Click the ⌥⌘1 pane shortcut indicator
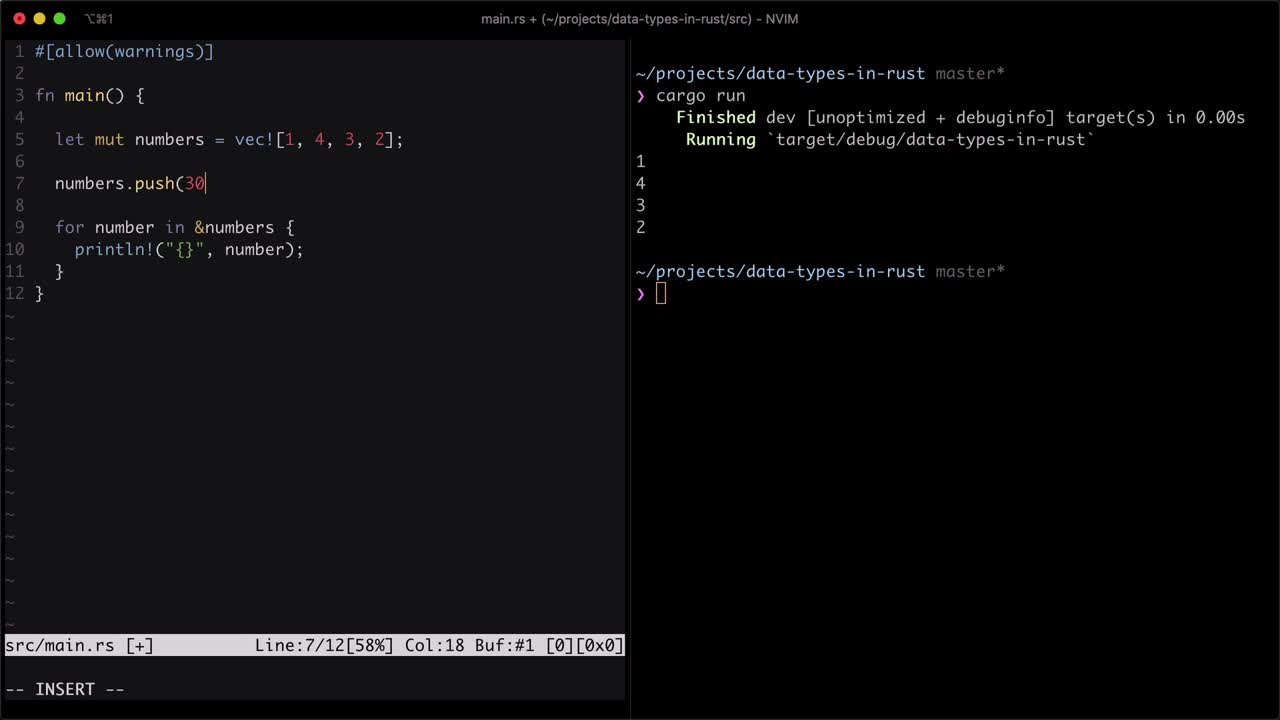1280x720 pixels. coord(99,19)
